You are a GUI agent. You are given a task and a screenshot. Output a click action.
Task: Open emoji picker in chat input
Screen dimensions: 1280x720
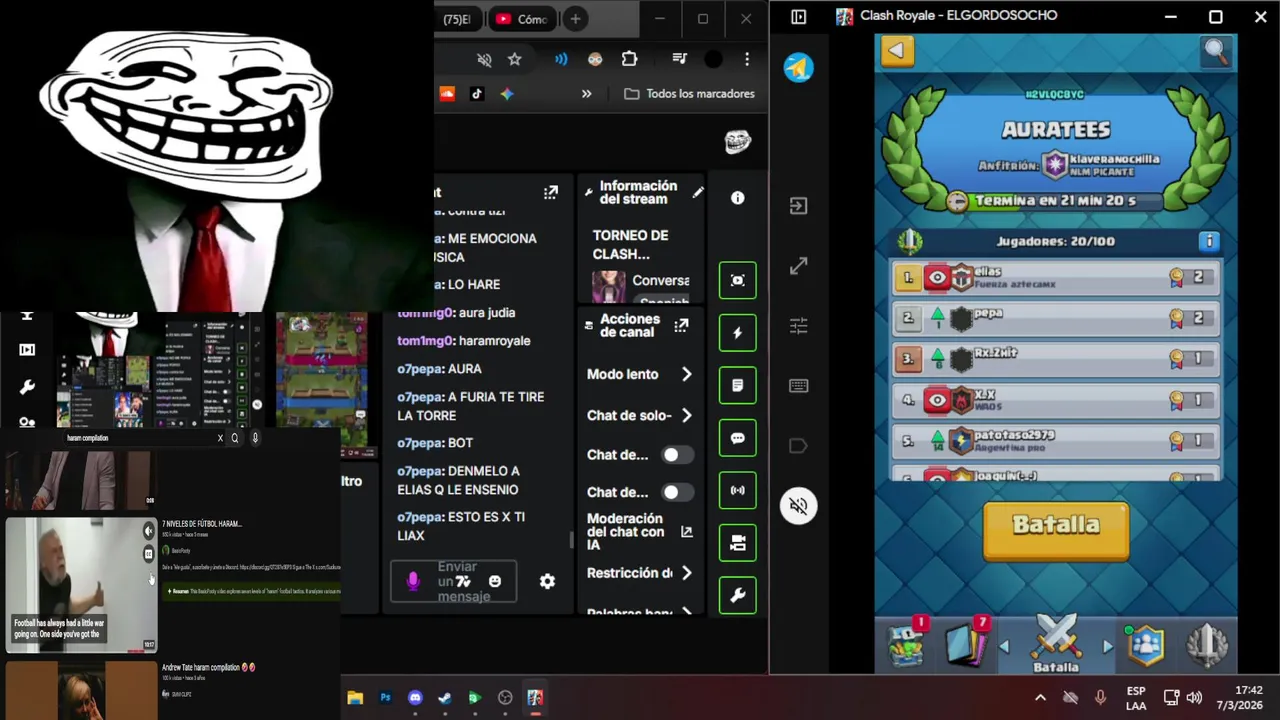point(494,581)
